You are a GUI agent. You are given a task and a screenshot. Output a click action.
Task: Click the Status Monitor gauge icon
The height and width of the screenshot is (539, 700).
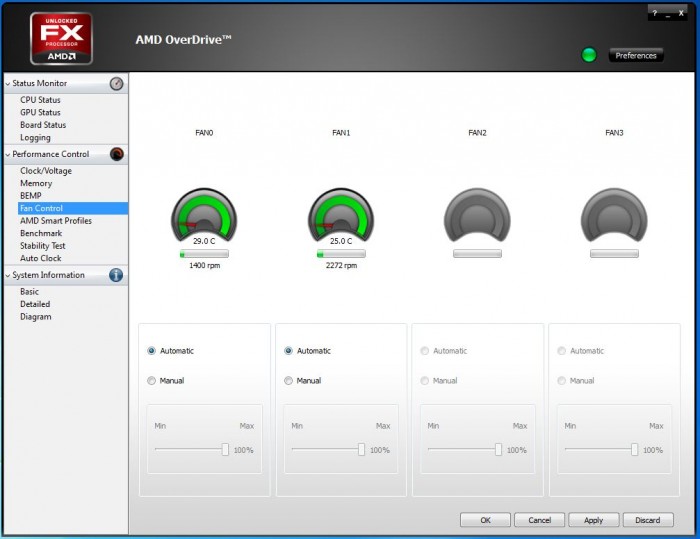pos(117,84)
